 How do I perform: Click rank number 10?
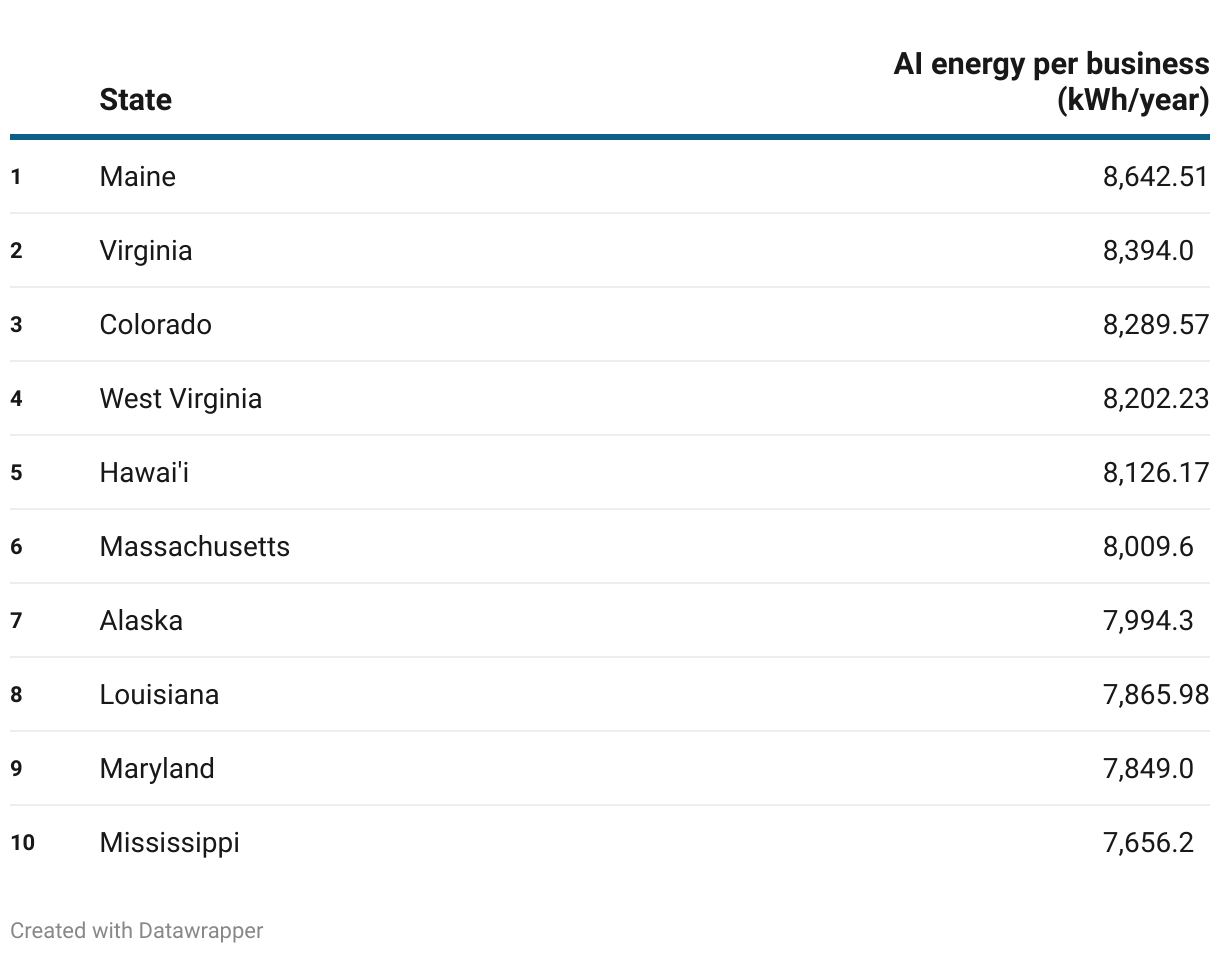coord(23,843)
